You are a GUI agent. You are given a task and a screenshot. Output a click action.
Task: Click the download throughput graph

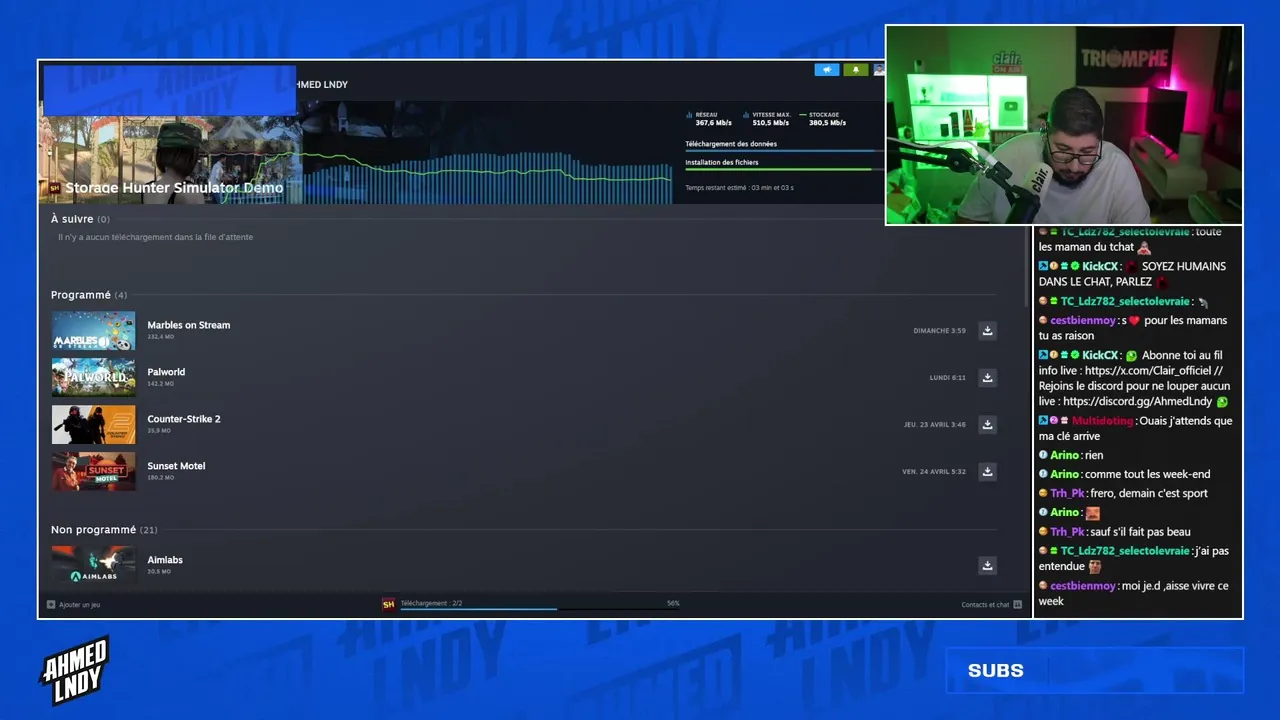tap(488, 177)
